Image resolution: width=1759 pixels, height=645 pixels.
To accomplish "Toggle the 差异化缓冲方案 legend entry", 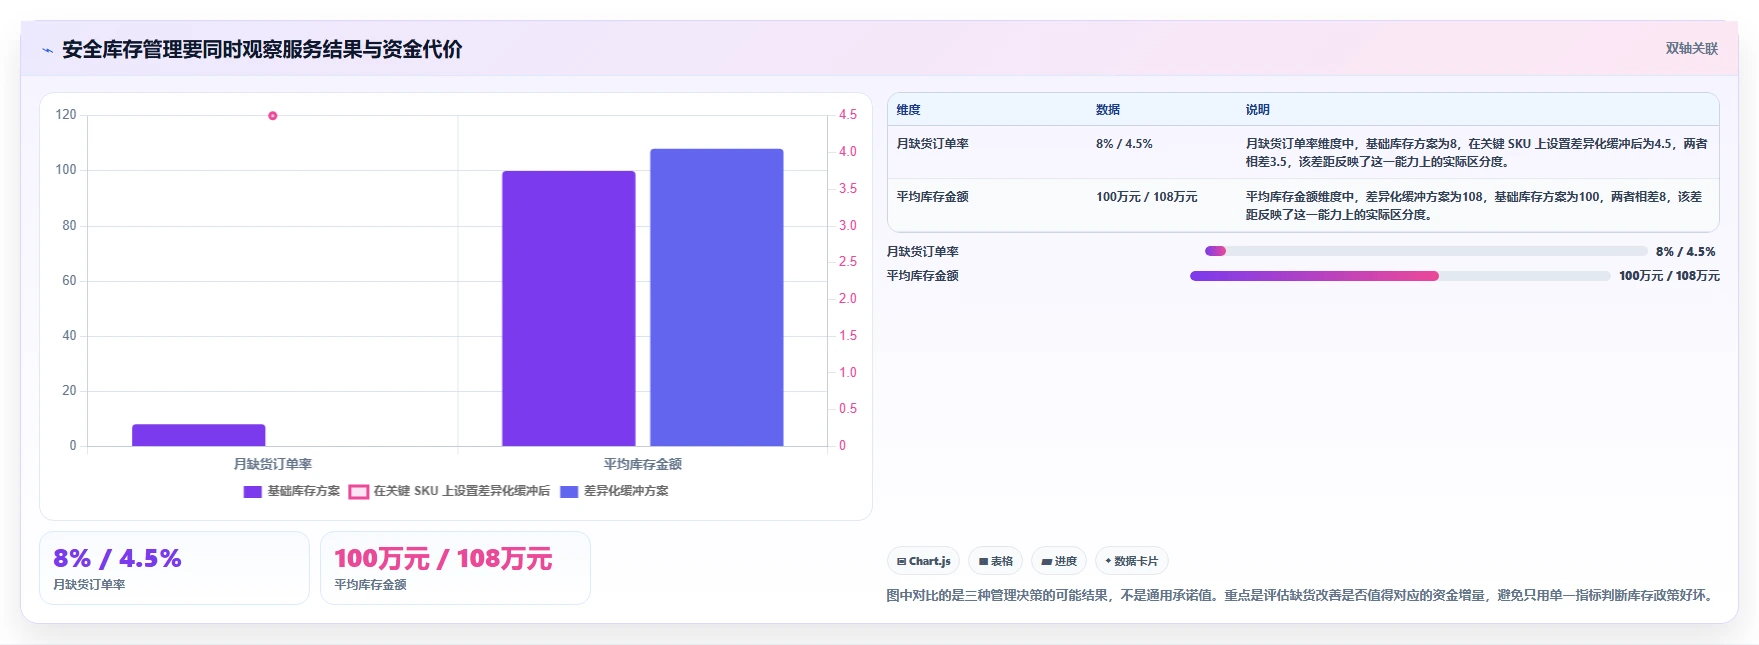I will pyautogui.click(x=614, y=491).
